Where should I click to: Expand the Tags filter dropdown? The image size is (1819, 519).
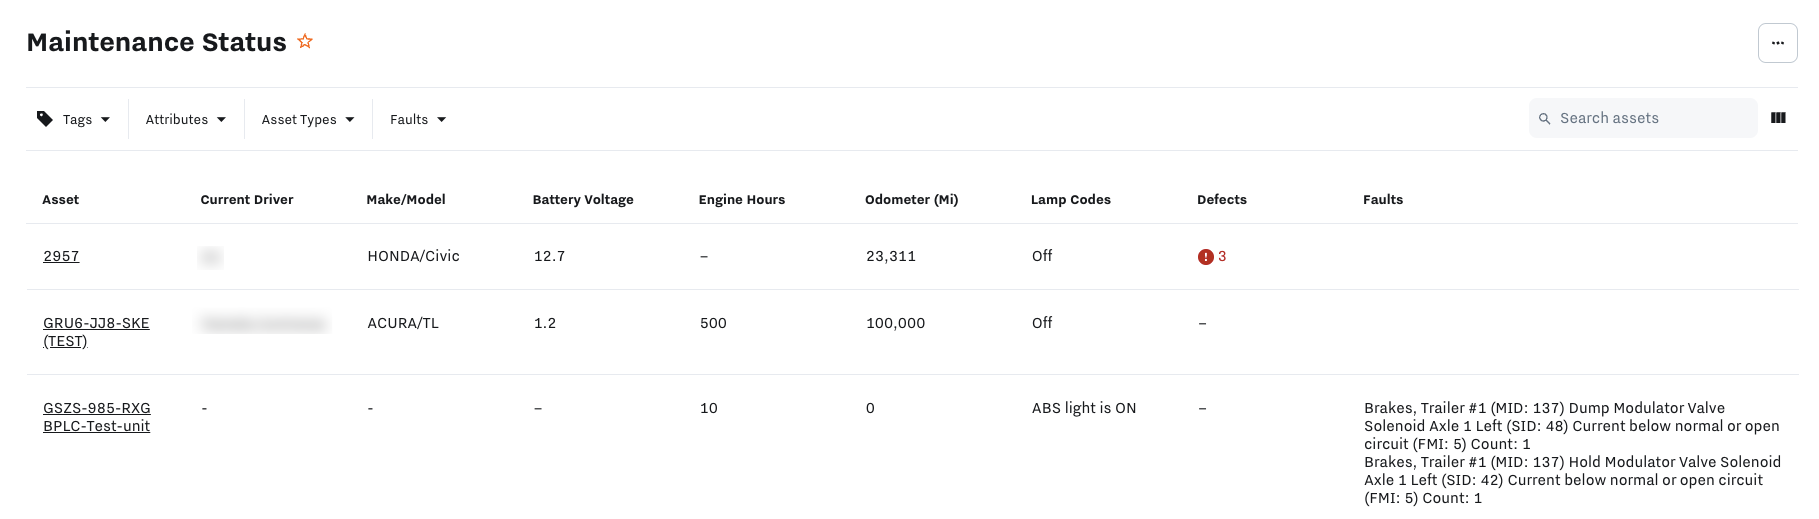(75, 119)
